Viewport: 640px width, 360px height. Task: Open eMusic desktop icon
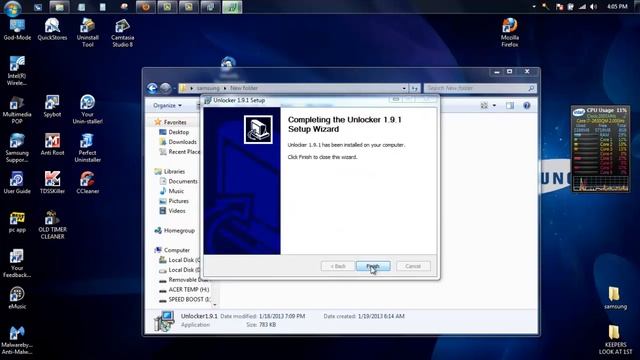pos(17,298)
